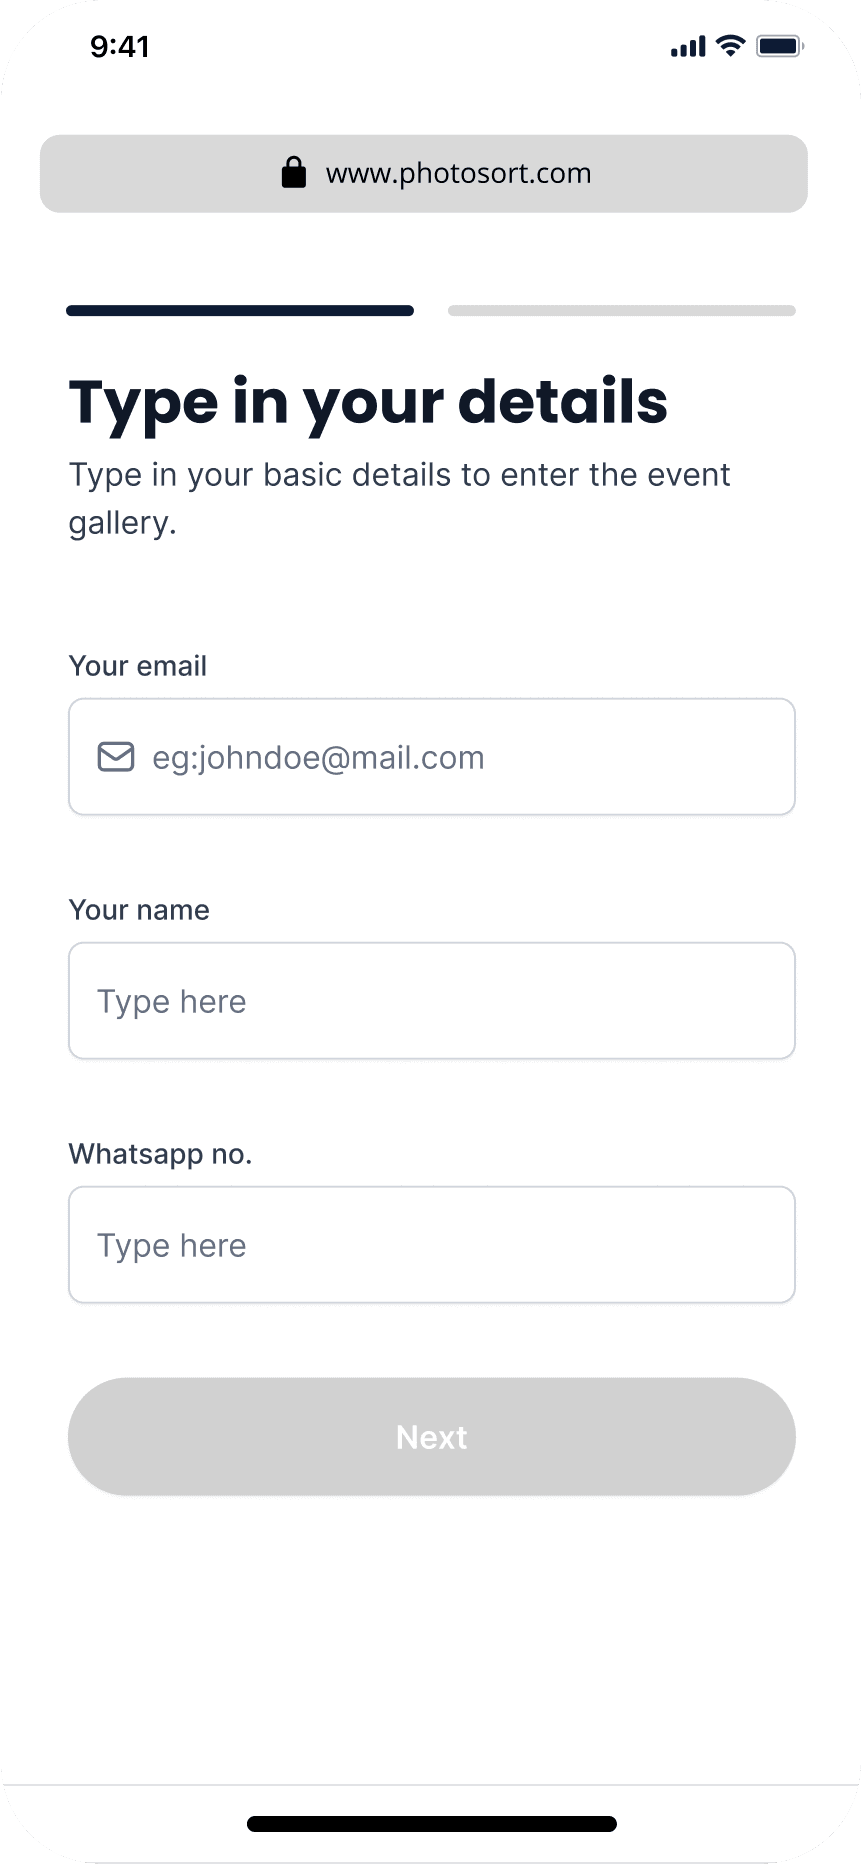Click the photosort.com URL text
Screen dimensions: 861x1864
(459, 173)
